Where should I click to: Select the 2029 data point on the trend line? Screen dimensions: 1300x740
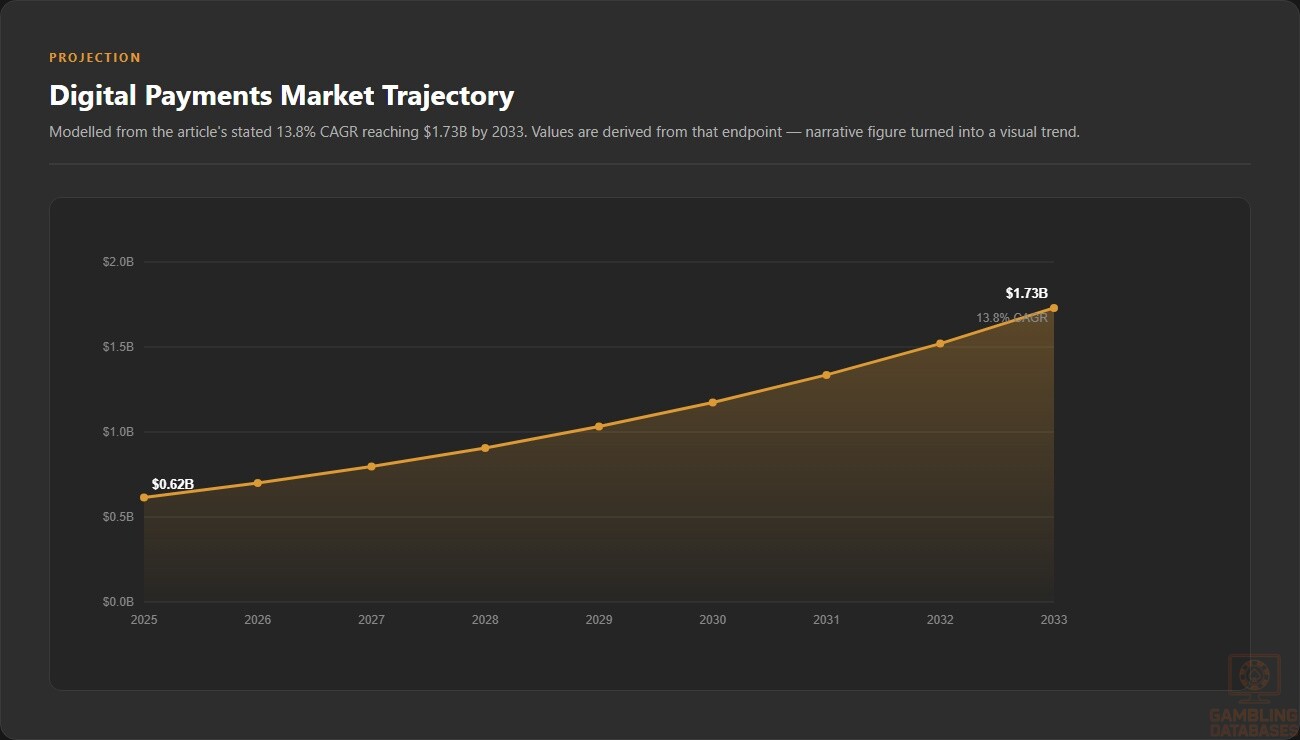coord(599,426)
